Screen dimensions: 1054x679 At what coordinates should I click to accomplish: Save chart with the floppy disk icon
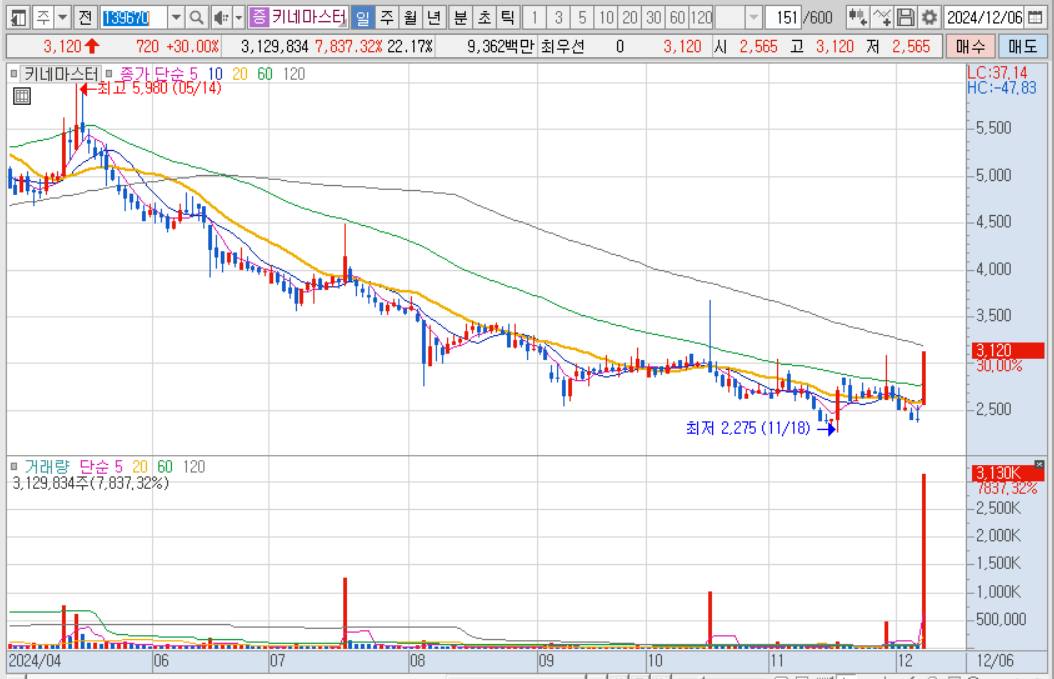coord(905,17)
